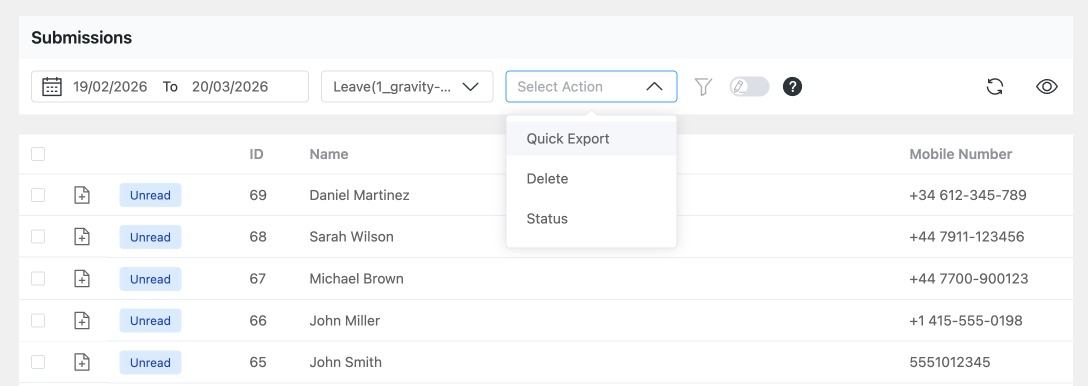The width and height of the screenshot is (1088, 386).
Task: Select the name Michael Brown
Action: [x=357, y=279]
